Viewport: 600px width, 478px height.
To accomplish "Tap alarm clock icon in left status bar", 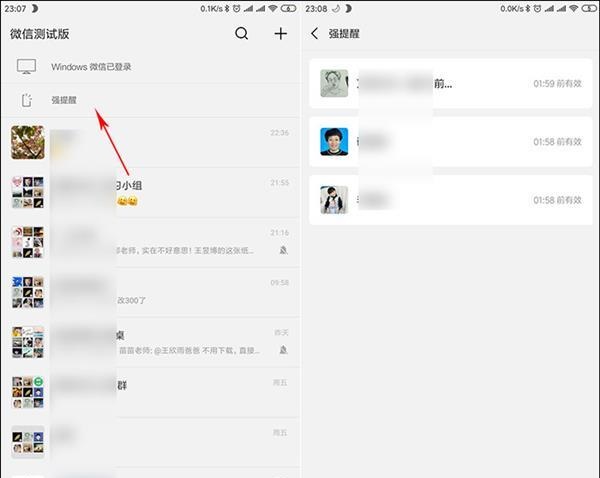I will point(237,8).
